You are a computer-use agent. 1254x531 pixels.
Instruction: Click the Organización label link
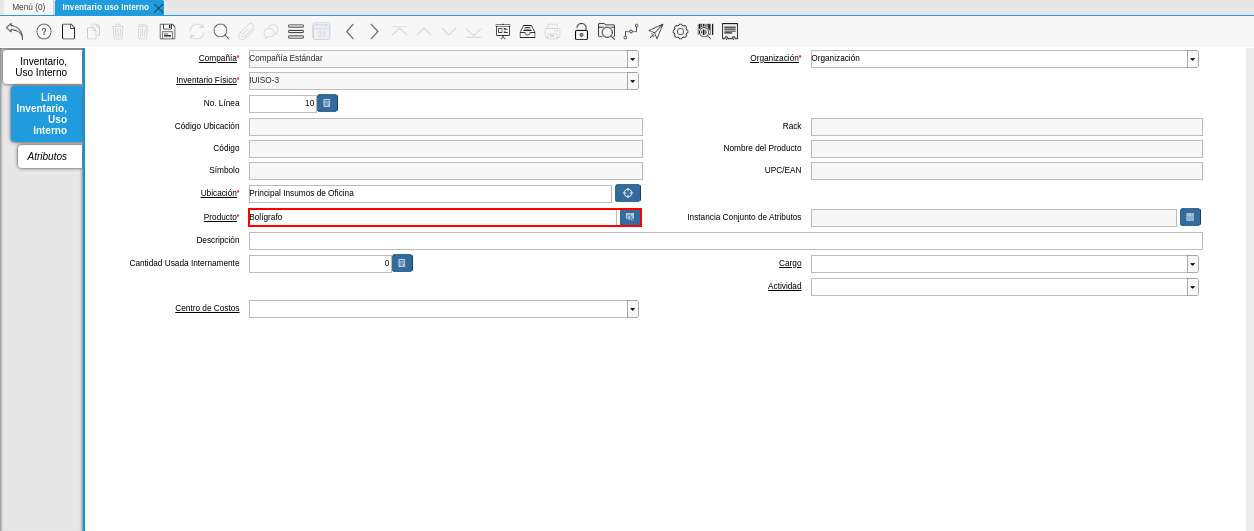pos(774,58)
